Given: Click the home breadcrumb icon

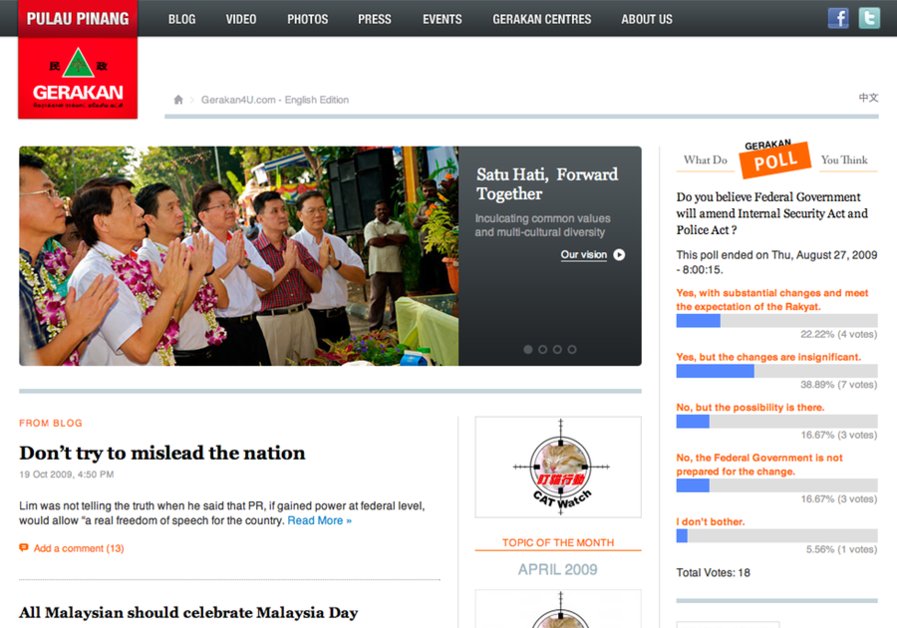Looking at the screenshot, I should [x=178, y=99].
